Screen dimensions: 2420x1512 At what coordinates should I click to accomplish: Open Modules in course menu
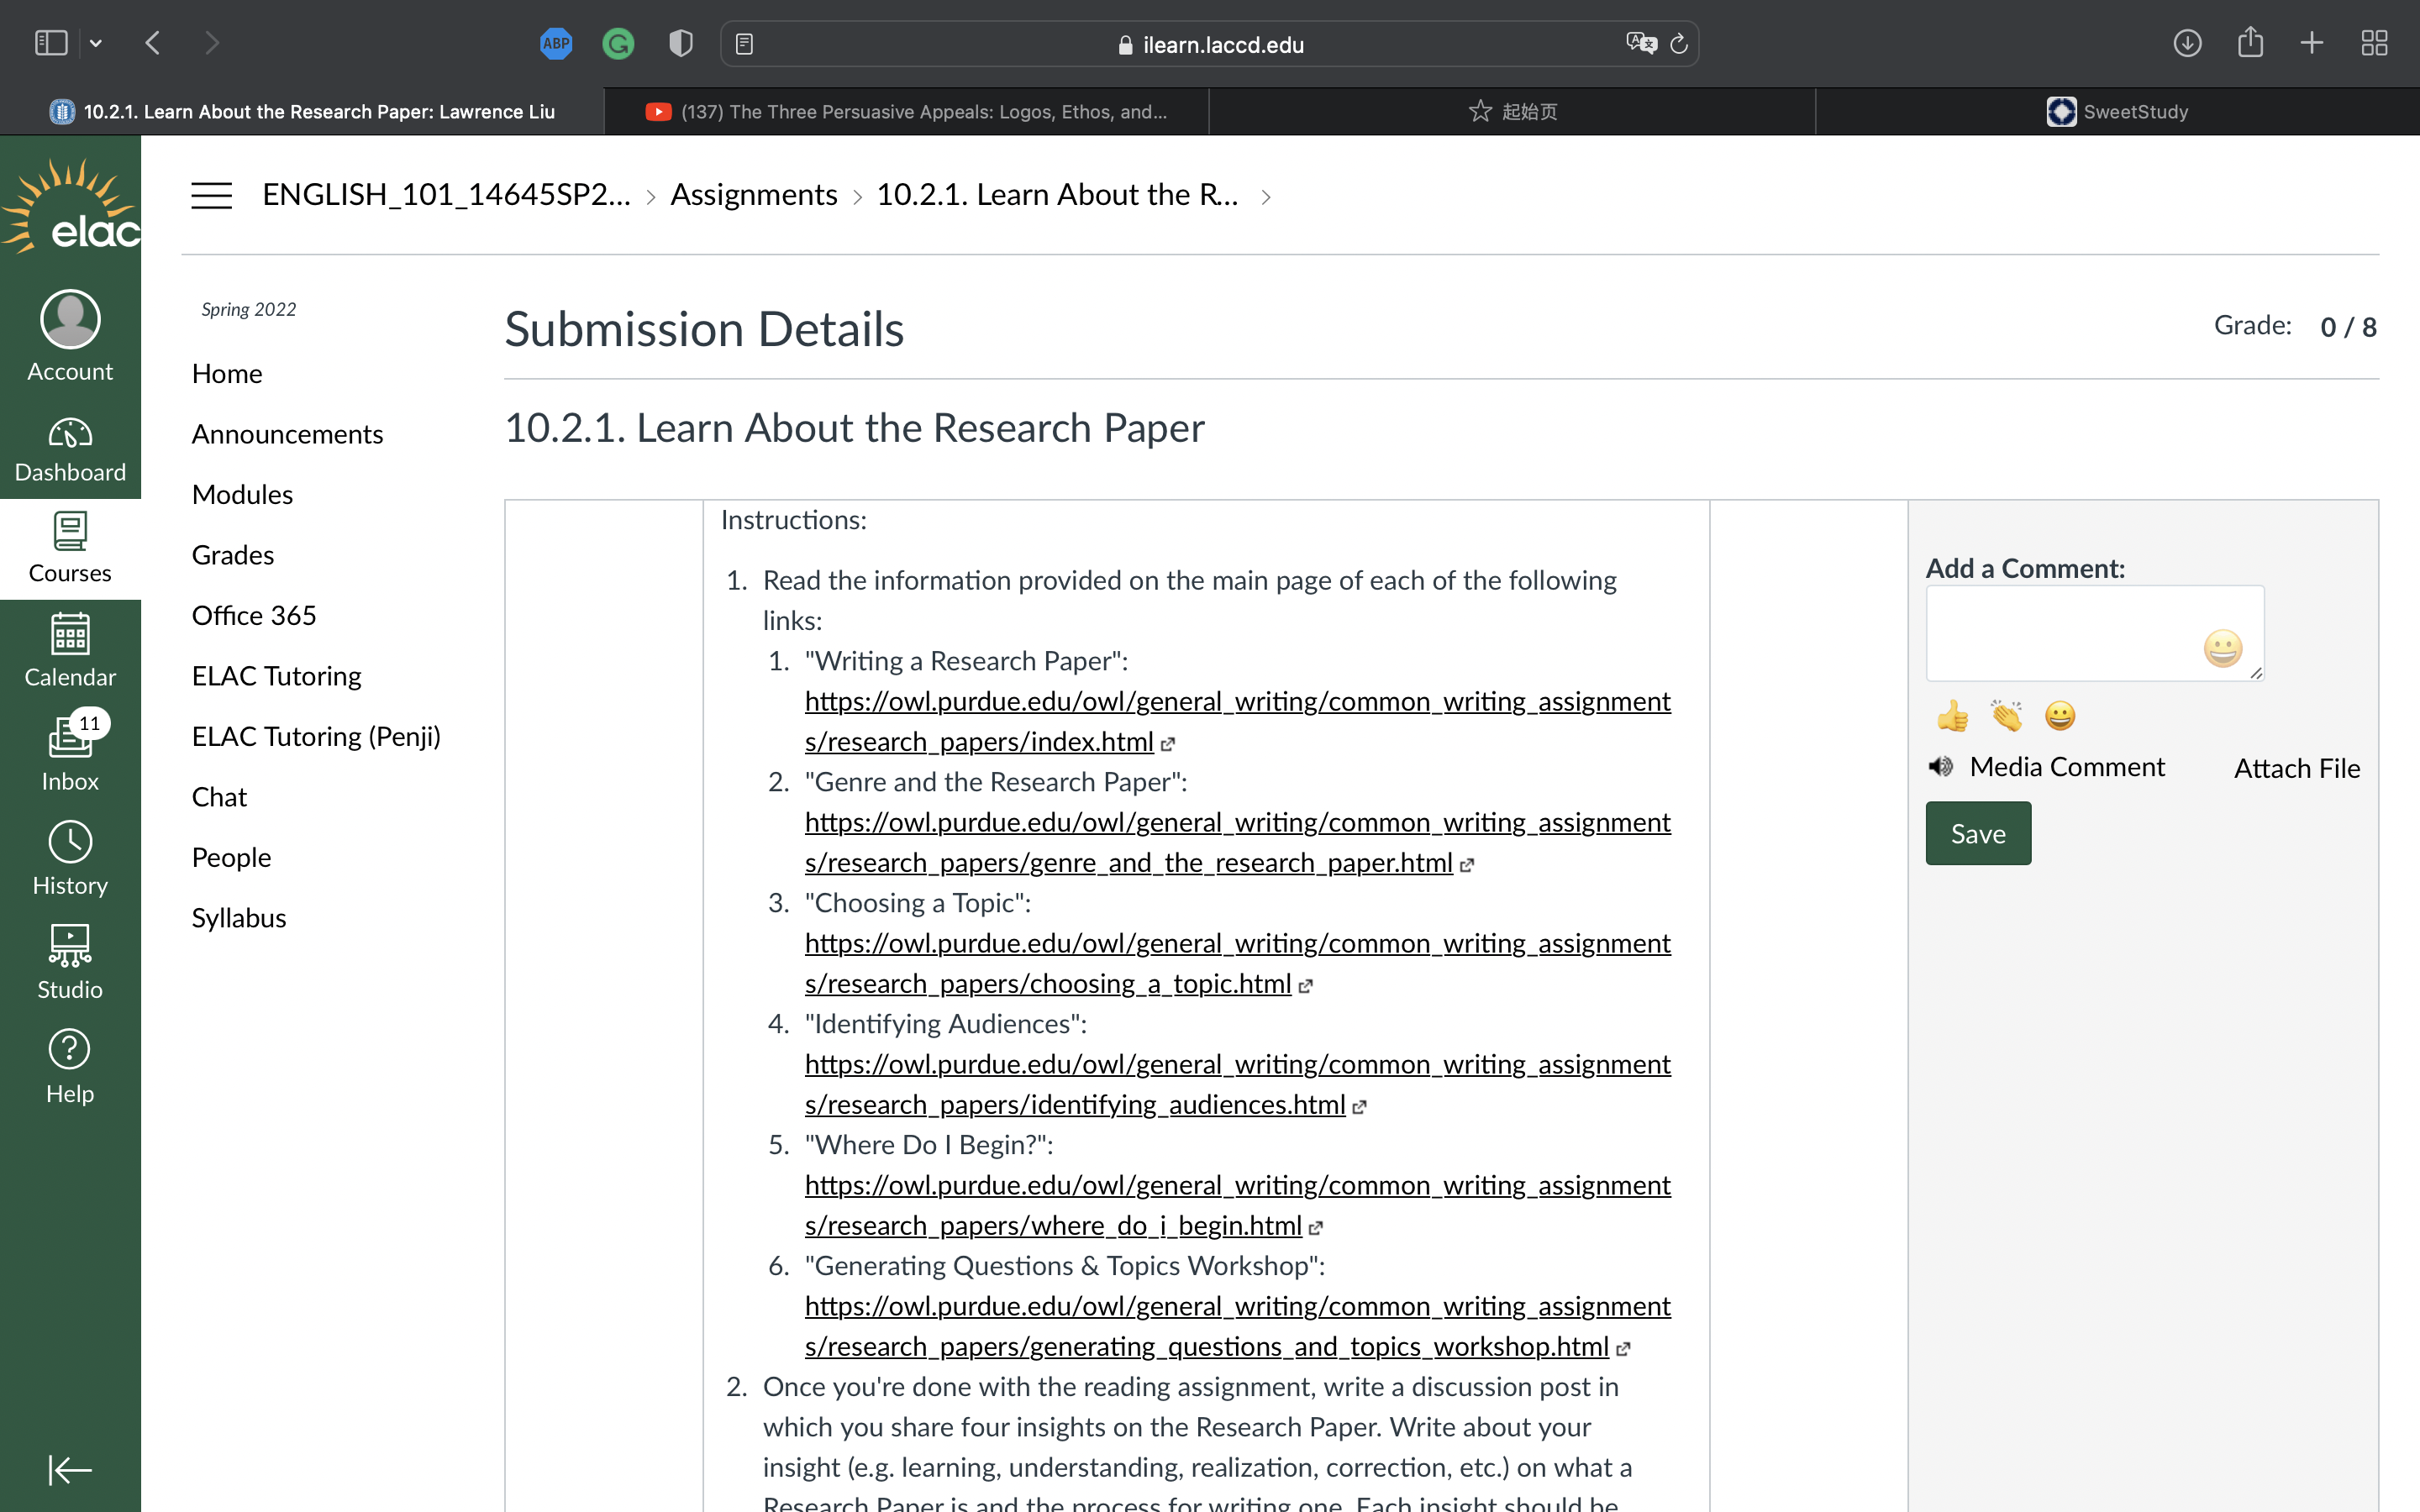click(x=242, y=494)
